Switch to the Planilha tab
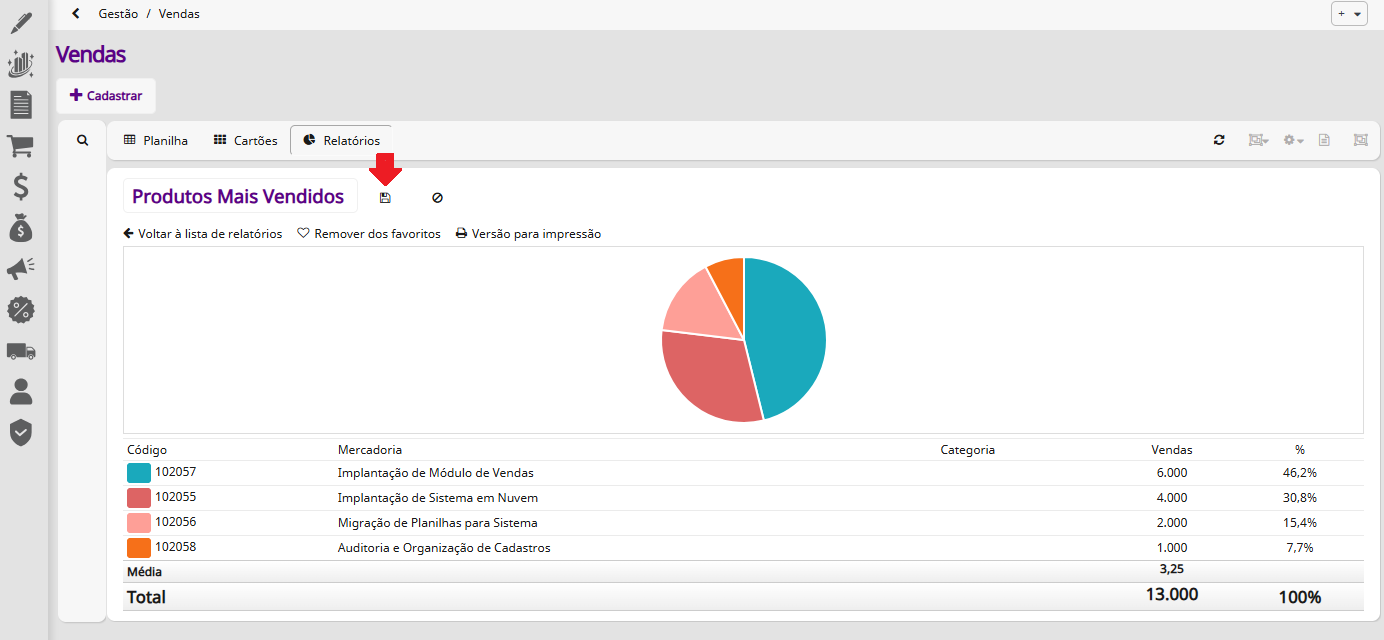Screen dimensions: 1384x640 pos(156,140)
